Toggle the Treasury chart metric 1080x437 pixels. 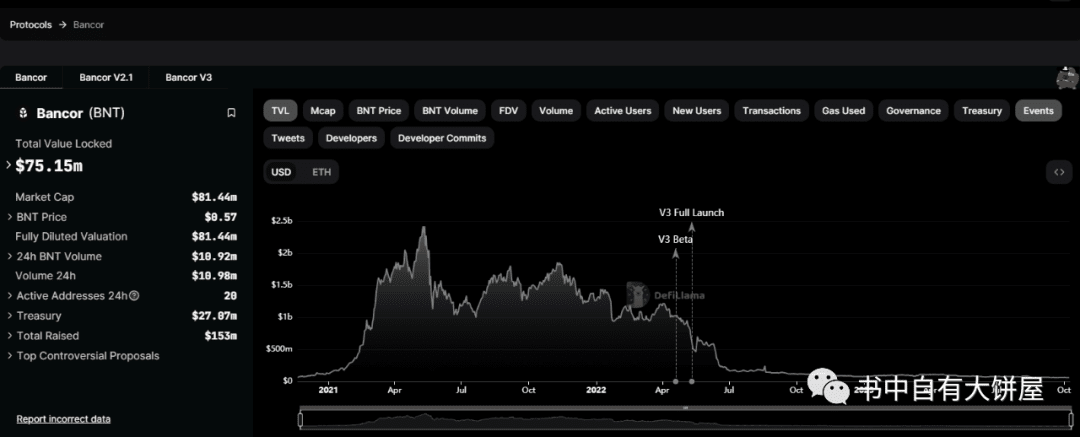click(x=982, y=110)
